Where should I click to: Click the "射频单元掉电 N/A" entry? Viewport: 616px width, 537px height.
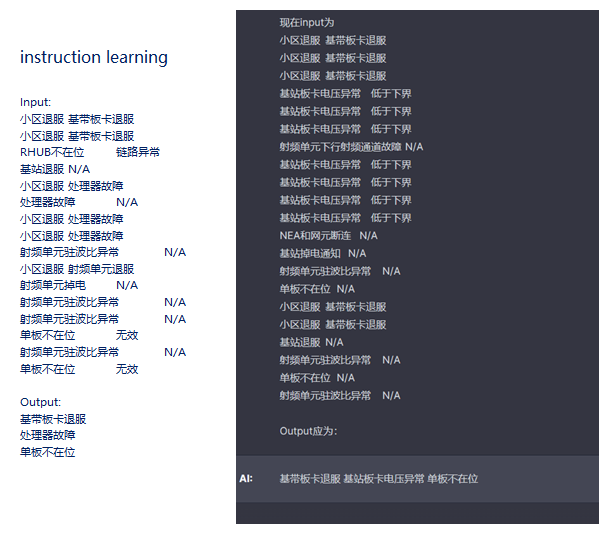(78, 286)
